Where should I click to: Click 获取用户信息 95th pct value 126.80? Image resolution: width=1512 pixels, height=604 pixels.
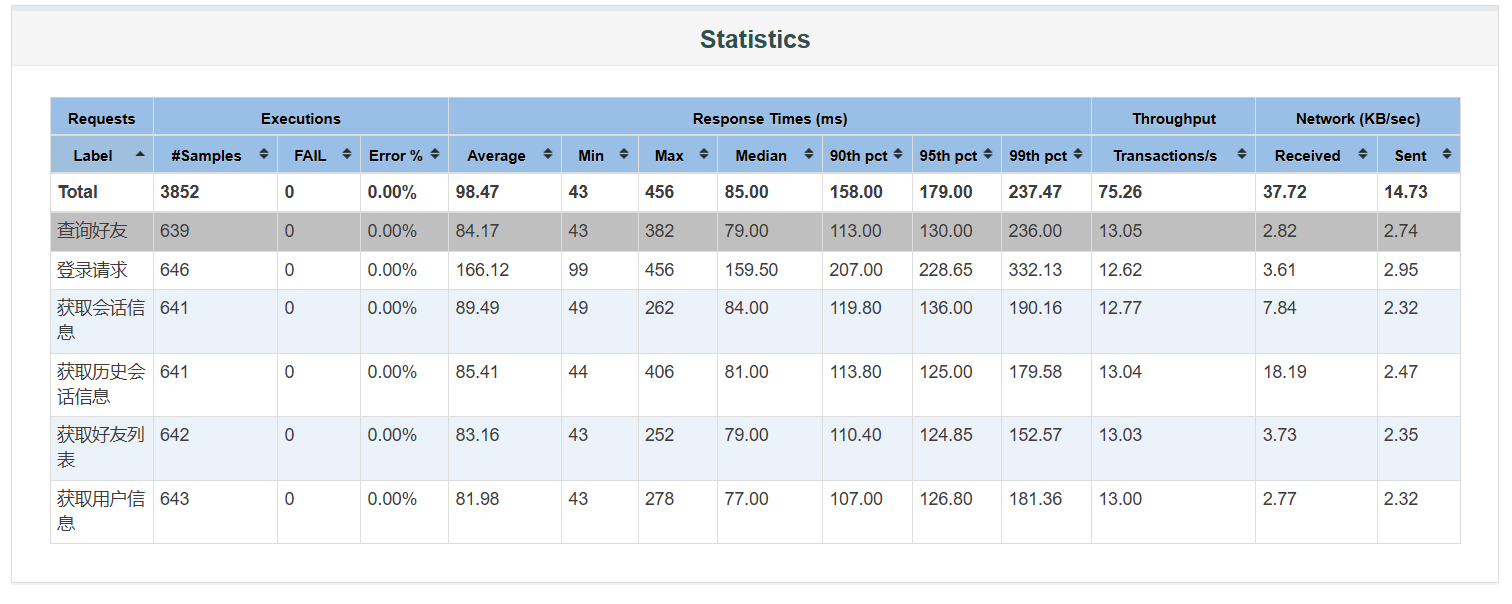click(946, 499)
